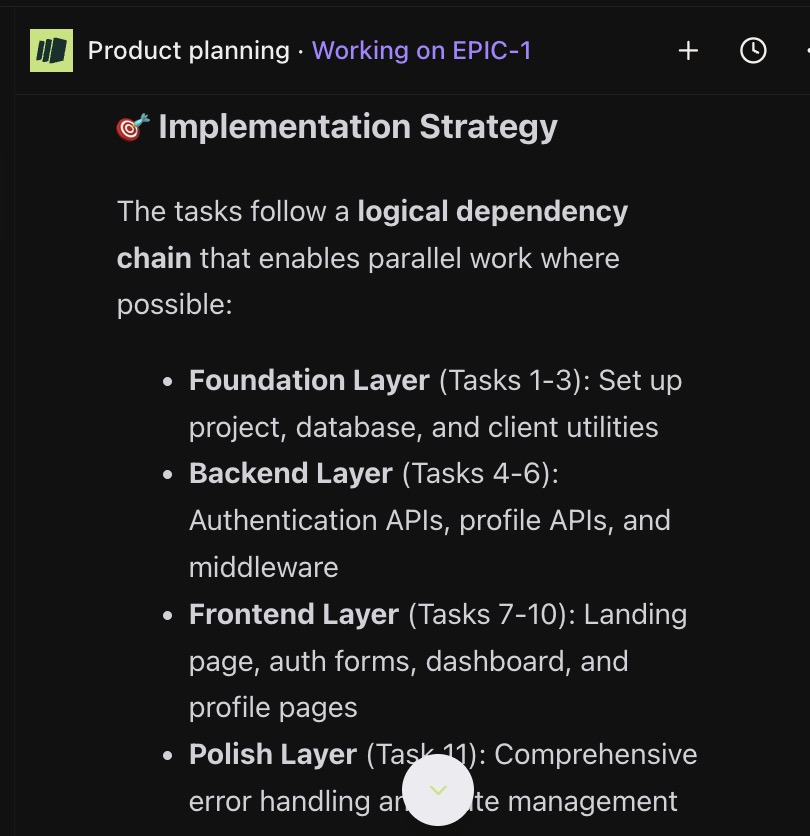Start a new chat with the plus icon
810x836 pixels.
[x=688, y=51]
